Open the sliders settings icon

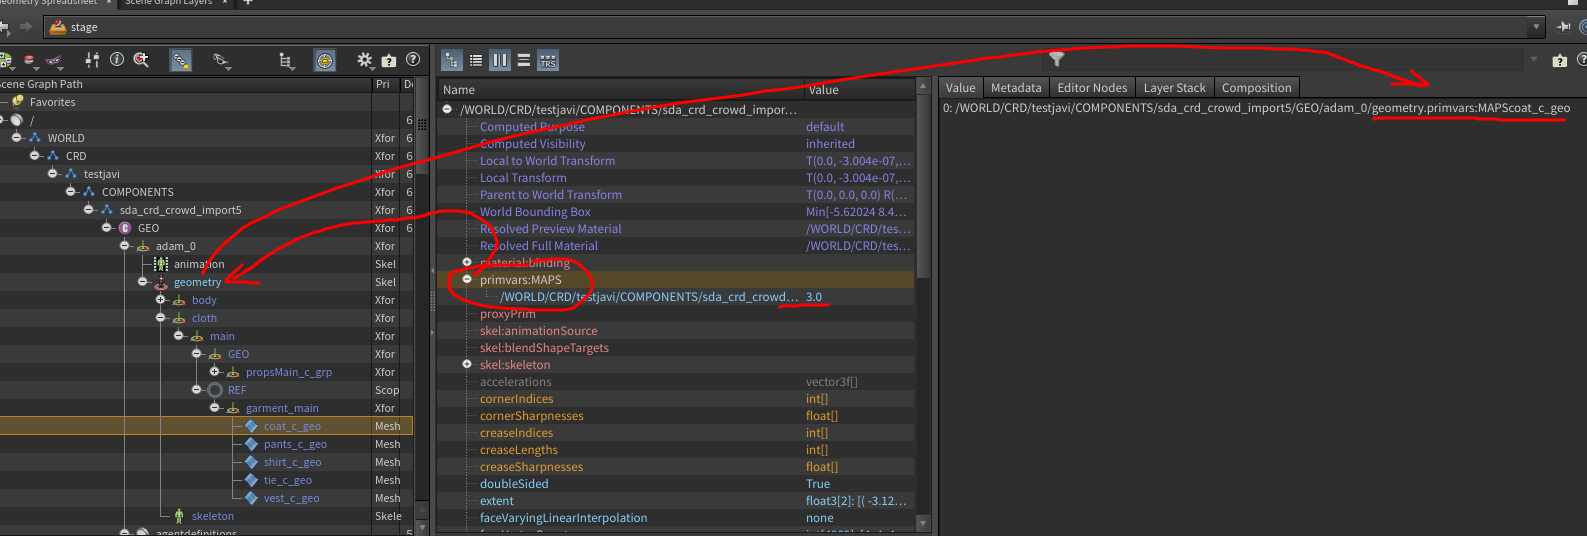coord(92,61)
